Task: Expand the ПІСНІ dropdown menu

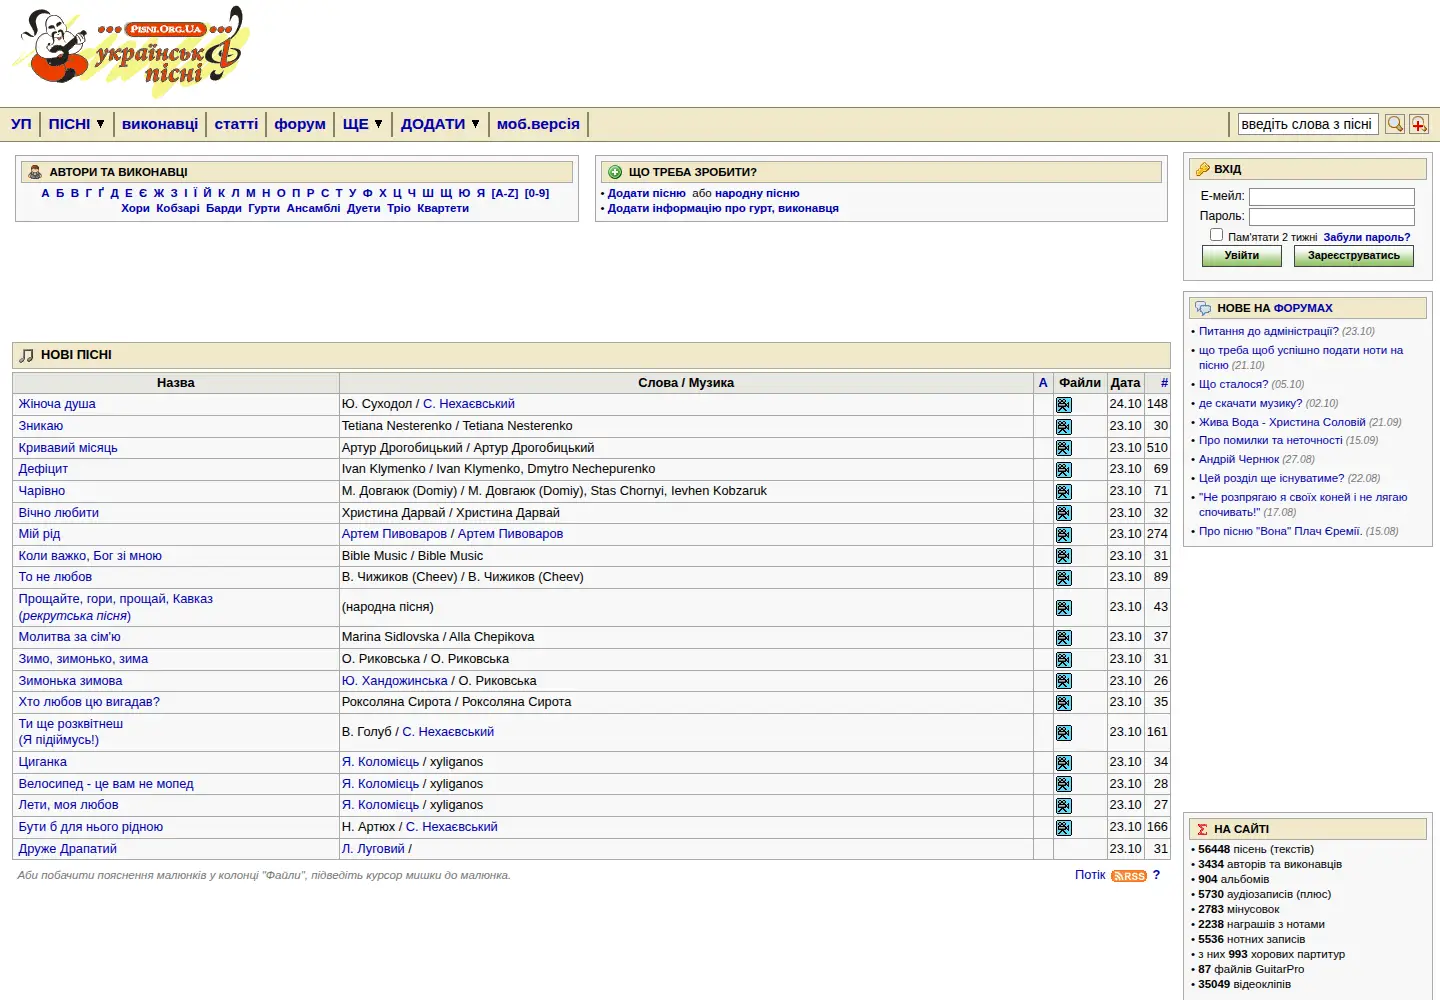Action: pos(77,124)
